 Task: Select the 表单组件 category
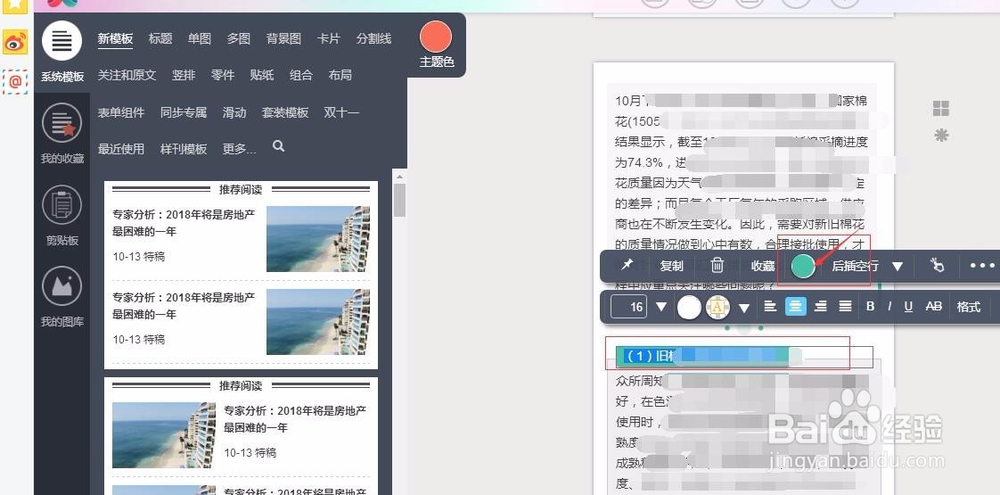[121, 113]
